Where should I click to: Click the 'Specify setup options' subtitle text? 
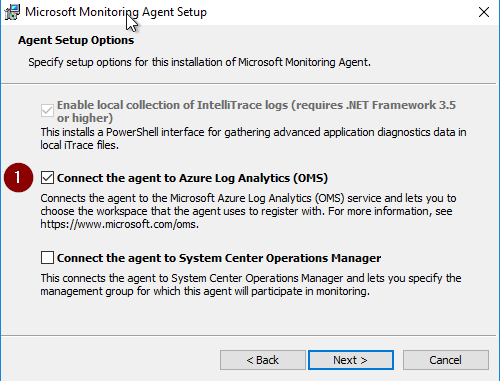tap(199, 62)
